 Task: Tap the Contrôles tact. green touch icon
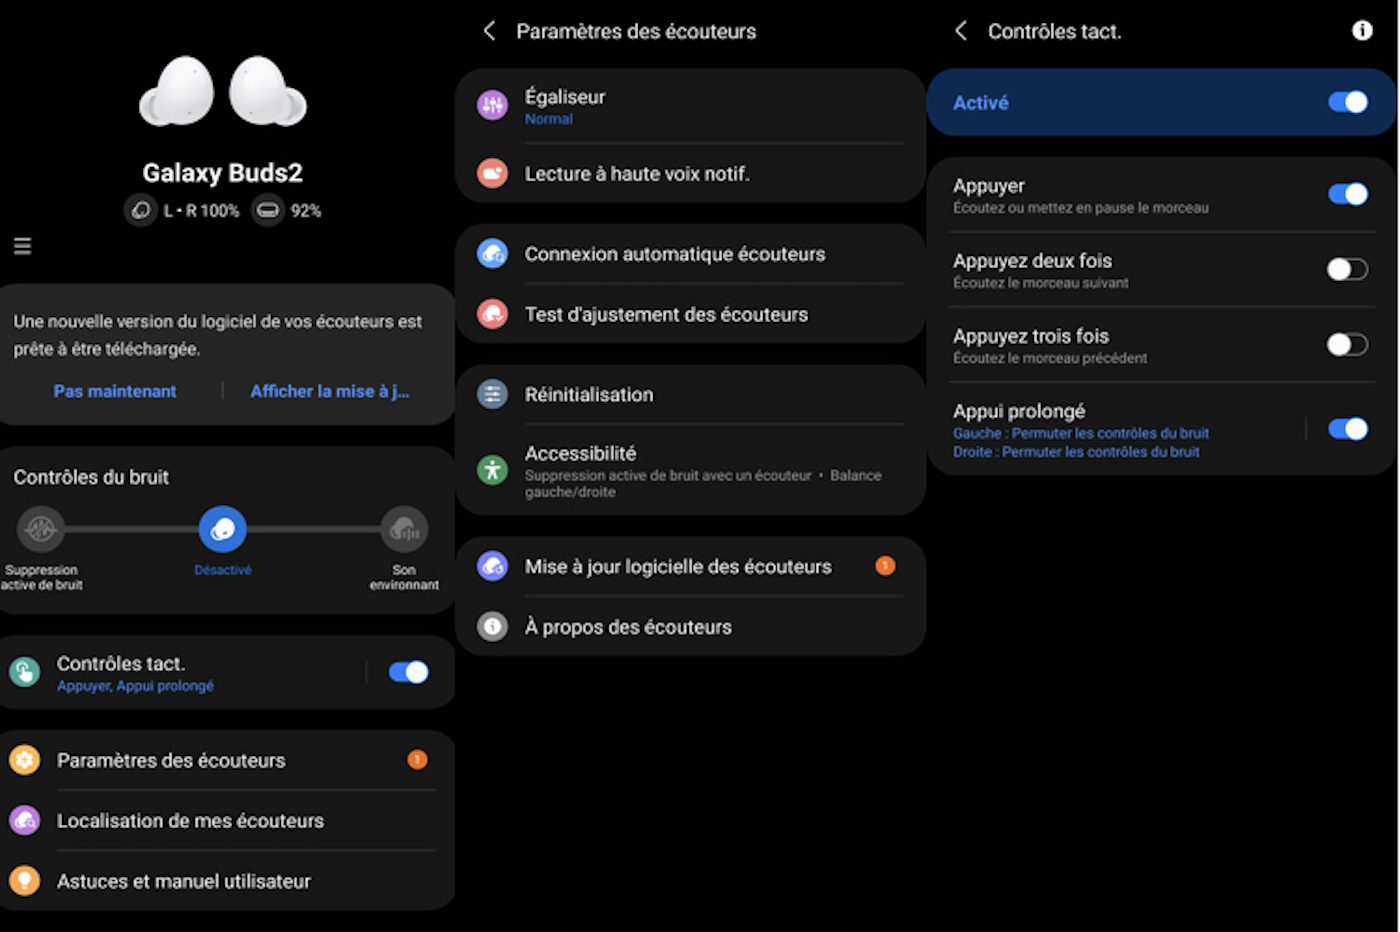pyautogui.click(x=25, y=672)
